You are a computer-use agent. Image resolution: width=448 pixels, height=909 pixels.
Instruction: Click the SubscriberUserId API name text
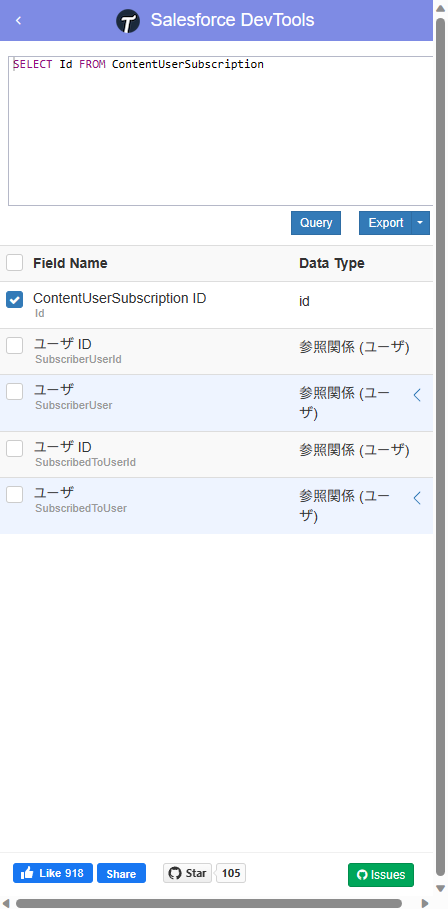pos(78,359)
